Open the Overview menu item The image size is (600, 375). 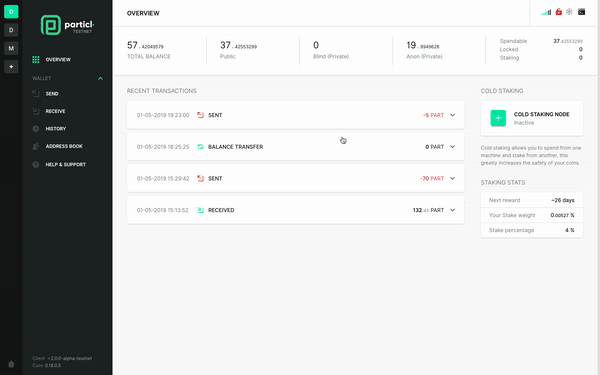[x=58, y=60]
